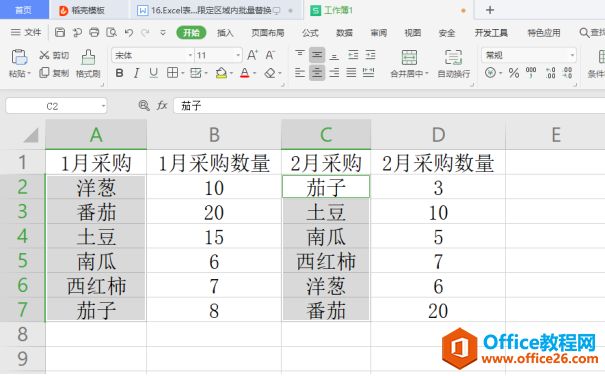Increase font size with the A+ icon

(x=252, y=55)
